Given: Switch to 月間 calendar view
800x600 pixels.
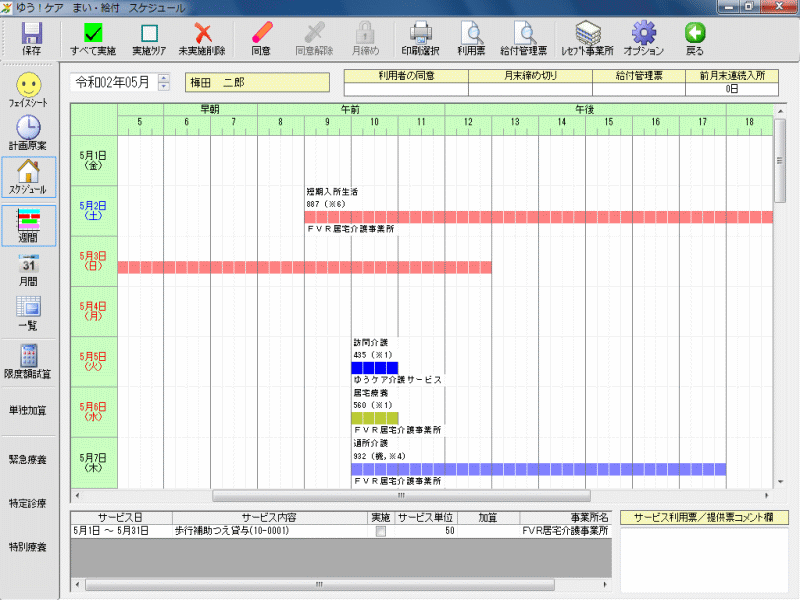Looking at the screenshot, I should pos(29,270).
